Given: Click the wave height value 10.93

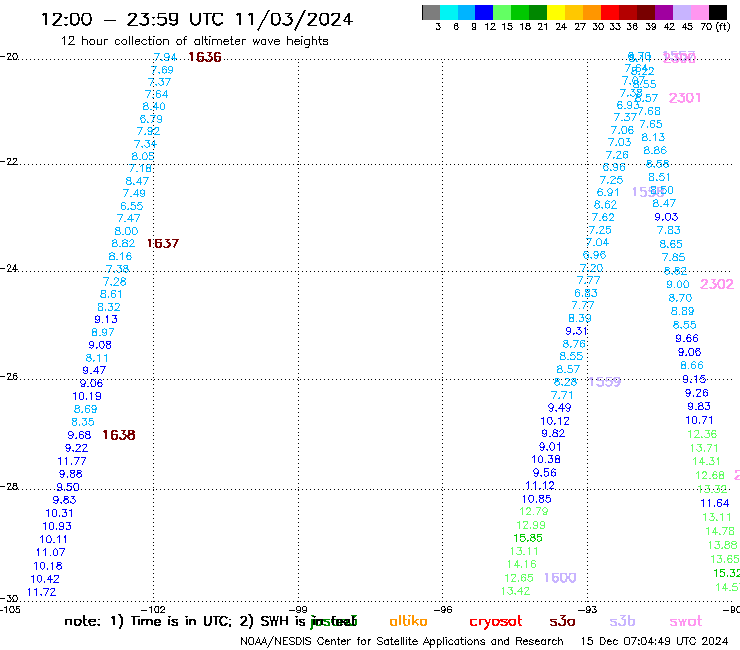Looking at the screenshot, I should click(x=57, y=526).
